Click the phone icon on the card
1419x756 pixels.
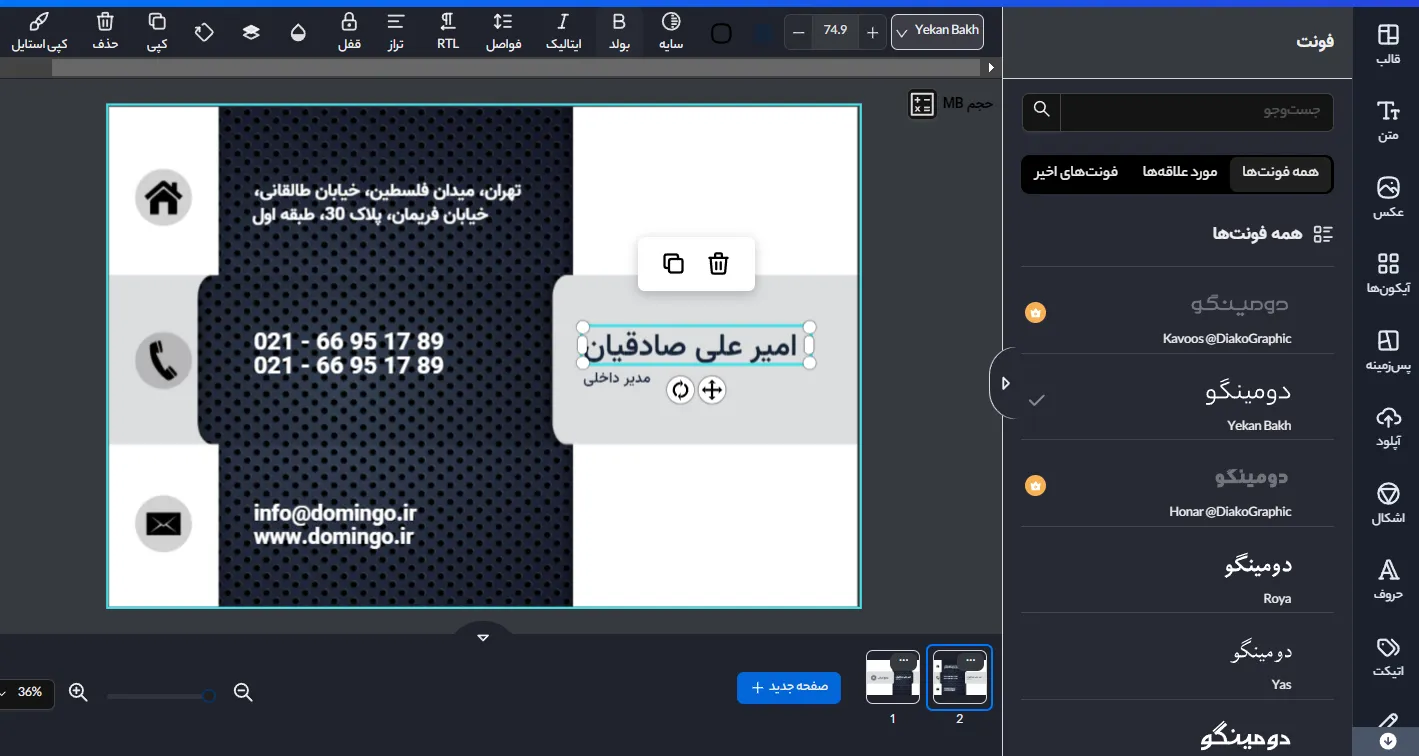click(163, 360)
